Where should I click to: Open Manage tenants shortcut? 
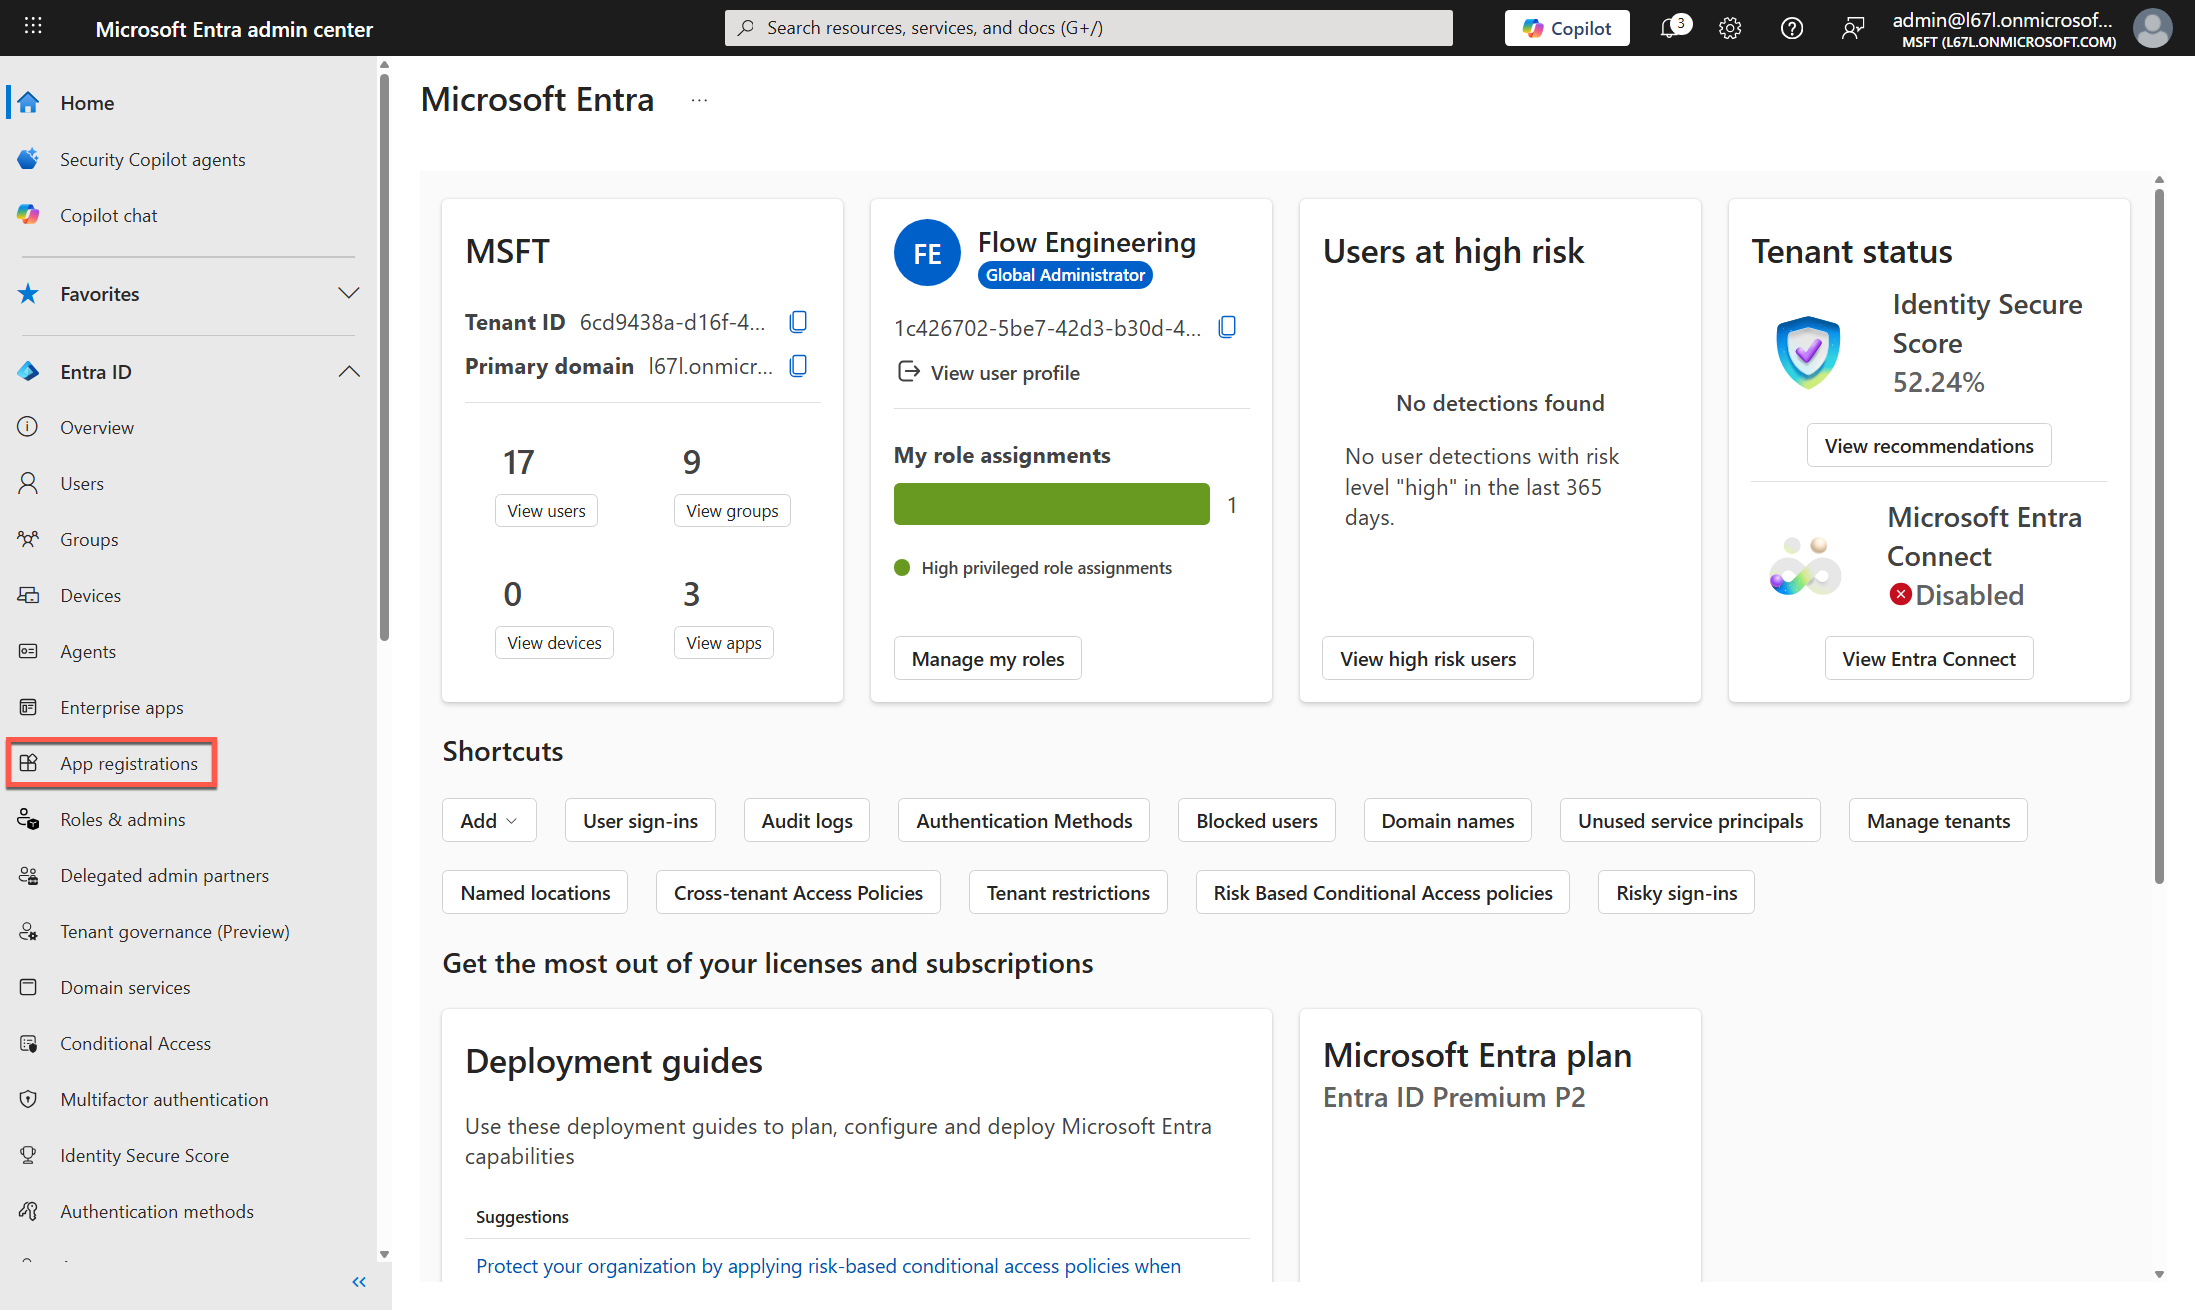[x=1938, y=820]
